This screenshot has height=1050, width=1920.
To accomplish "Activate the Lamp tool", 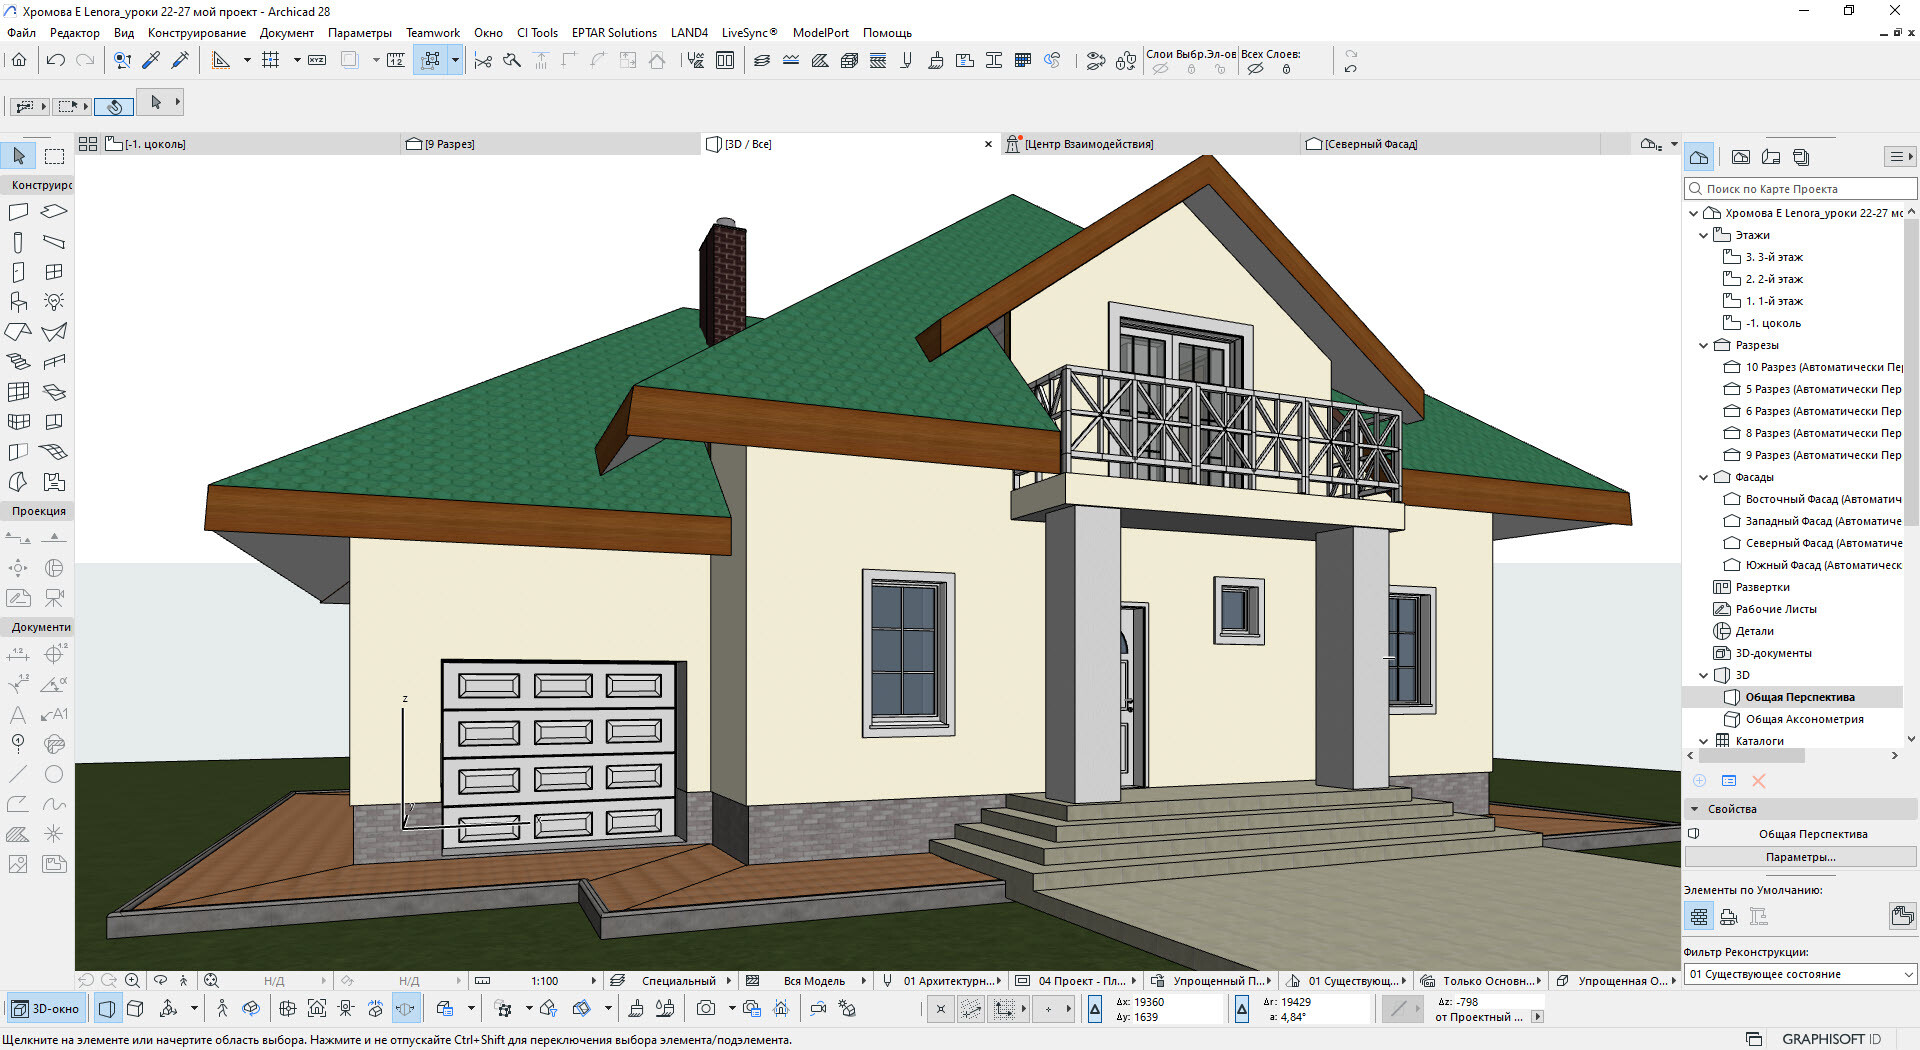I will [x=54, y=302].
